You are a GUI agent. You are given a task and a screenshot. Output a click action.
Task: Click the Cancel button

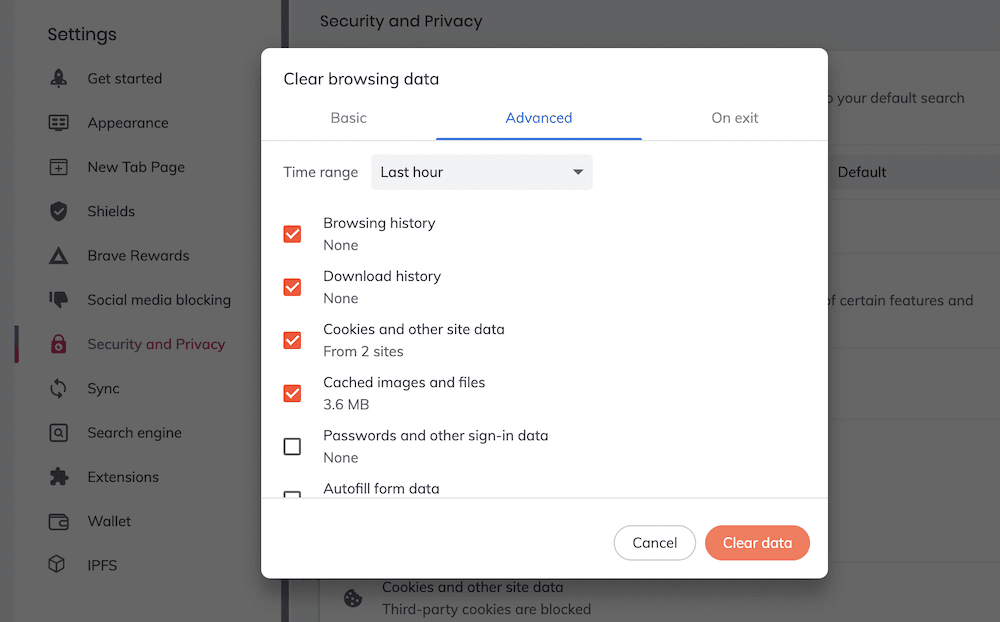click(654, 543)
